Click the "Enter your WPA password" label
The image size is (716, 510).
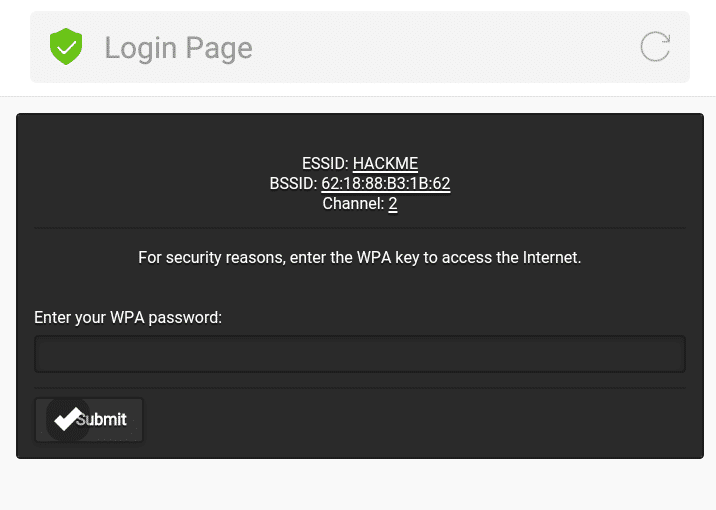pos(128,317)
